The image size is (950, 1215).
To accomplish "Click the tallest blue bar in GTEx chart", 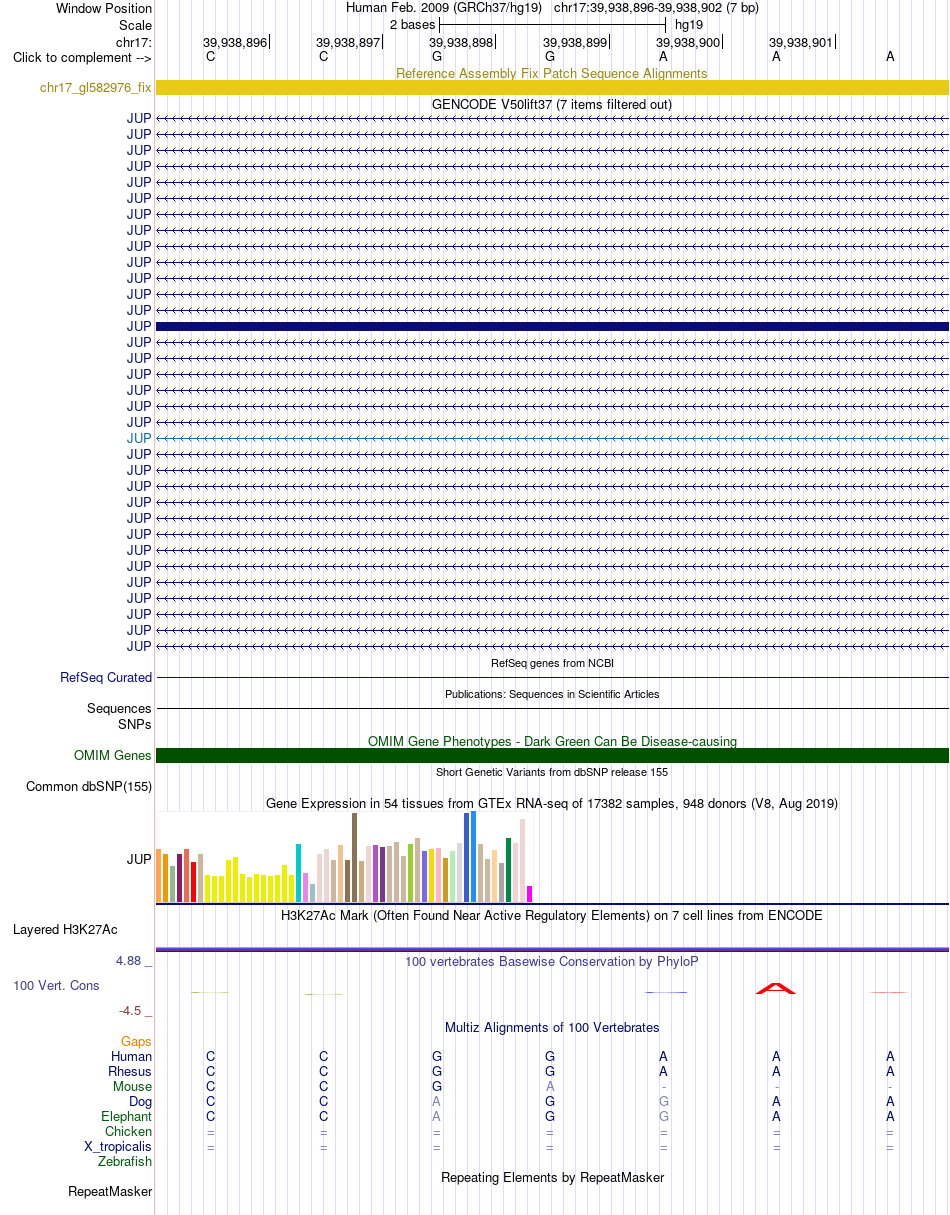I will [x=474, y=857].
